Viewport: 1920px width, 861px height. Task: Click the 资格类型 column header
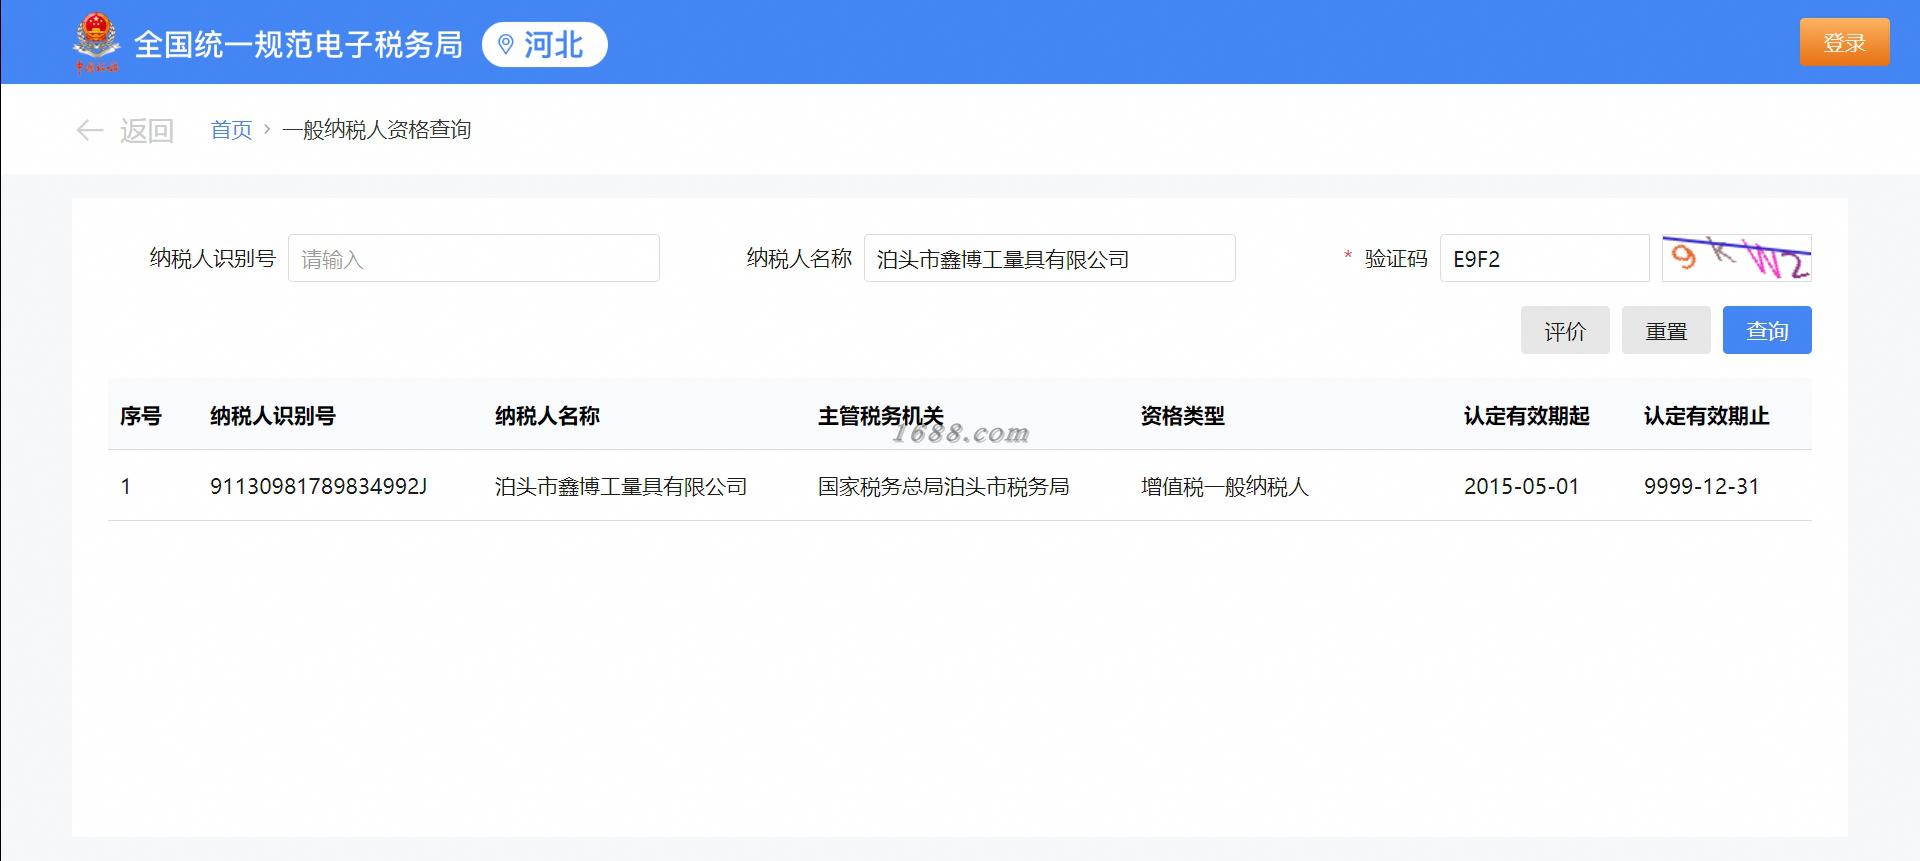pos(1183,415)
